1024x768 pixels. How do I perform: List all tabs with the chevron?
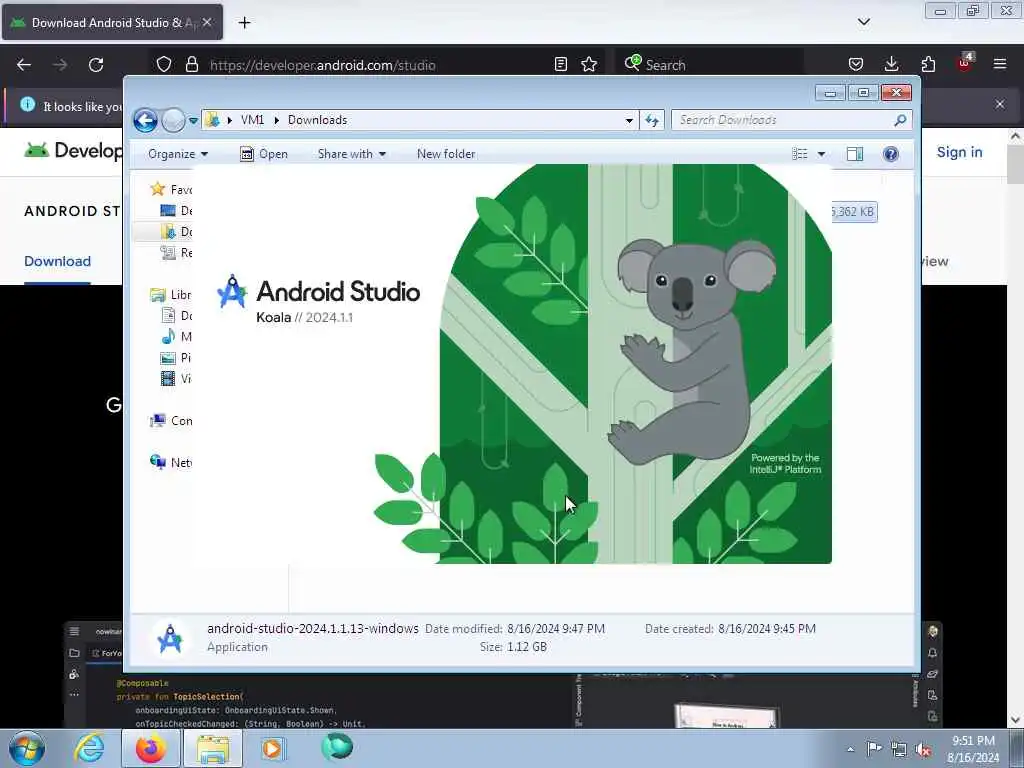[x=863, y=22]
